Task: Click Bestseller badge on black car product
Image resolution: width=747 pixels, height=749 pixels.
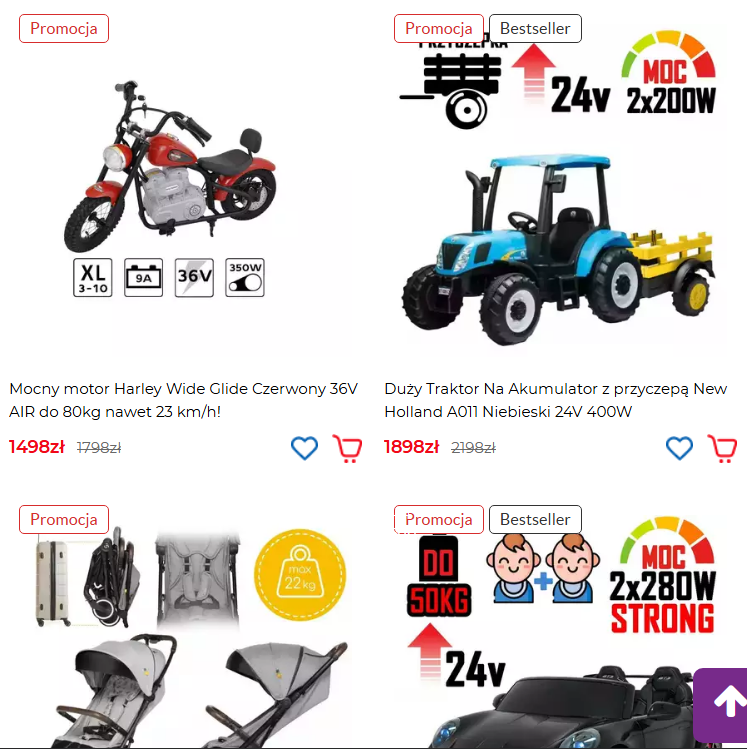Action: (535, 519)
